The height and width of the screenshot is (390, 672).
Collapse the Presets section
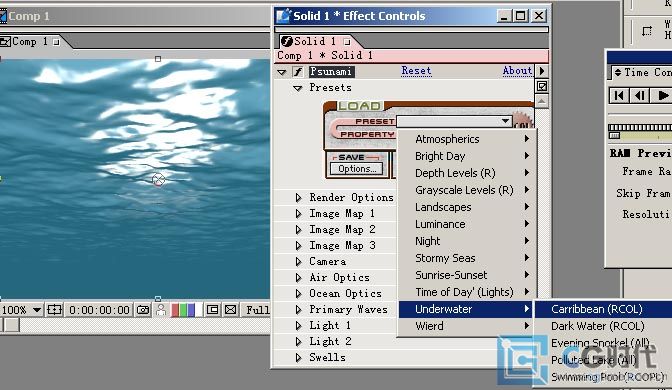pyautogui.click(x=297, y=88)
